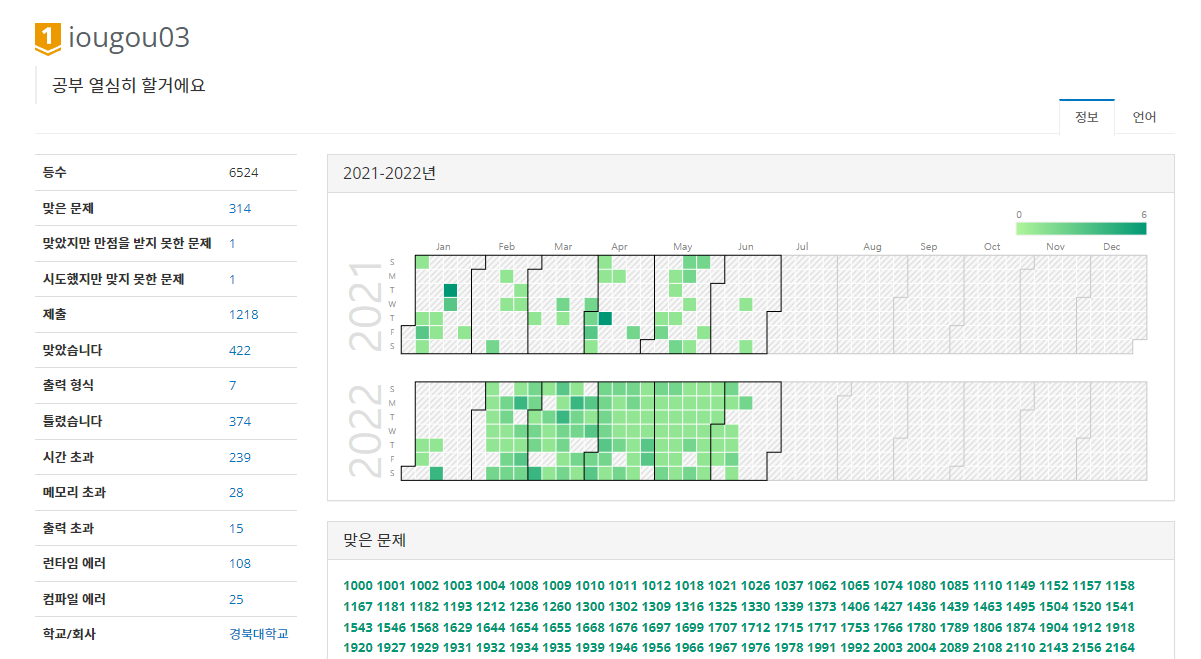
Task: Click the darkest green cell in January 2021
Action: point(450,290)
